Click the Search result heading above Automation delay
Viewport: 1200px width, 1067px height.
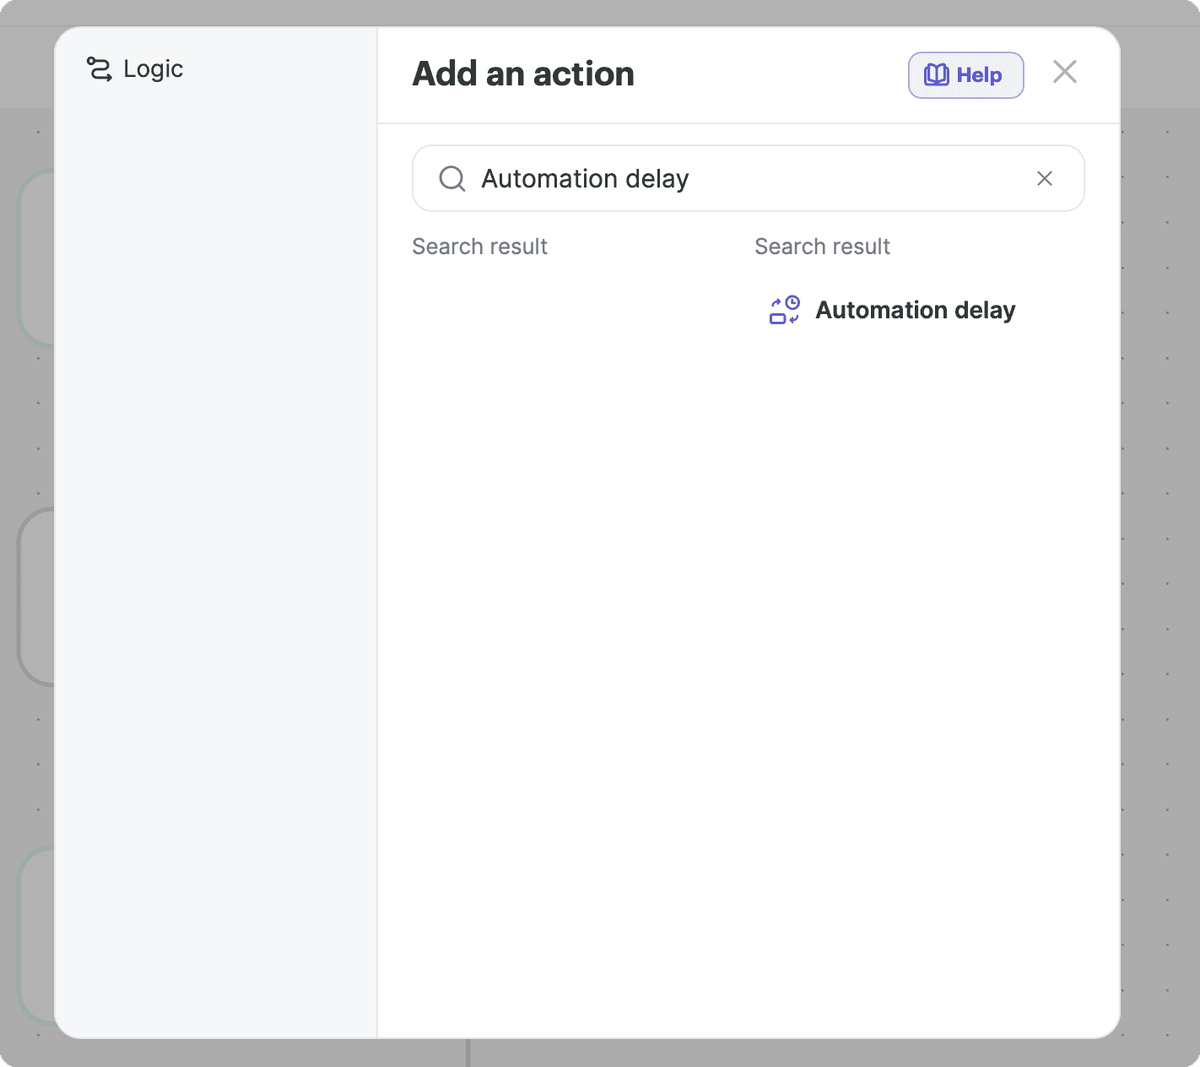tap(822, 246)
